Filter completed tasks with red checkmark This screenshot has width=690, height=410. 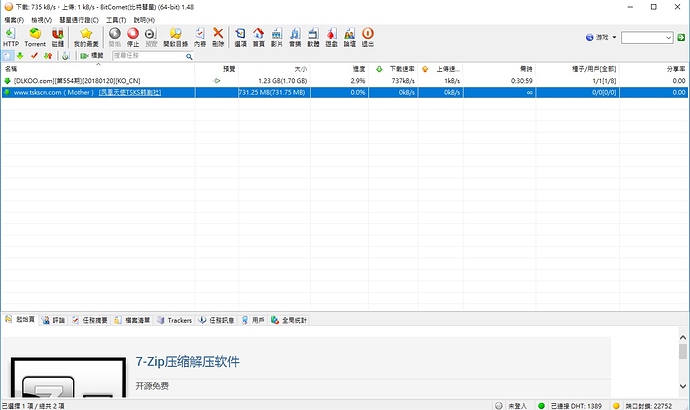pos(34,56)
